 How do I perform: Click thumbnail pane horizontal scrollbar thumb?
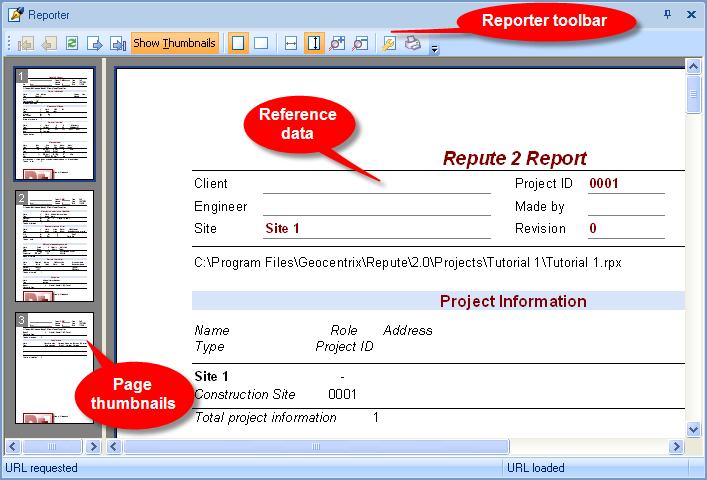(52, 446)
